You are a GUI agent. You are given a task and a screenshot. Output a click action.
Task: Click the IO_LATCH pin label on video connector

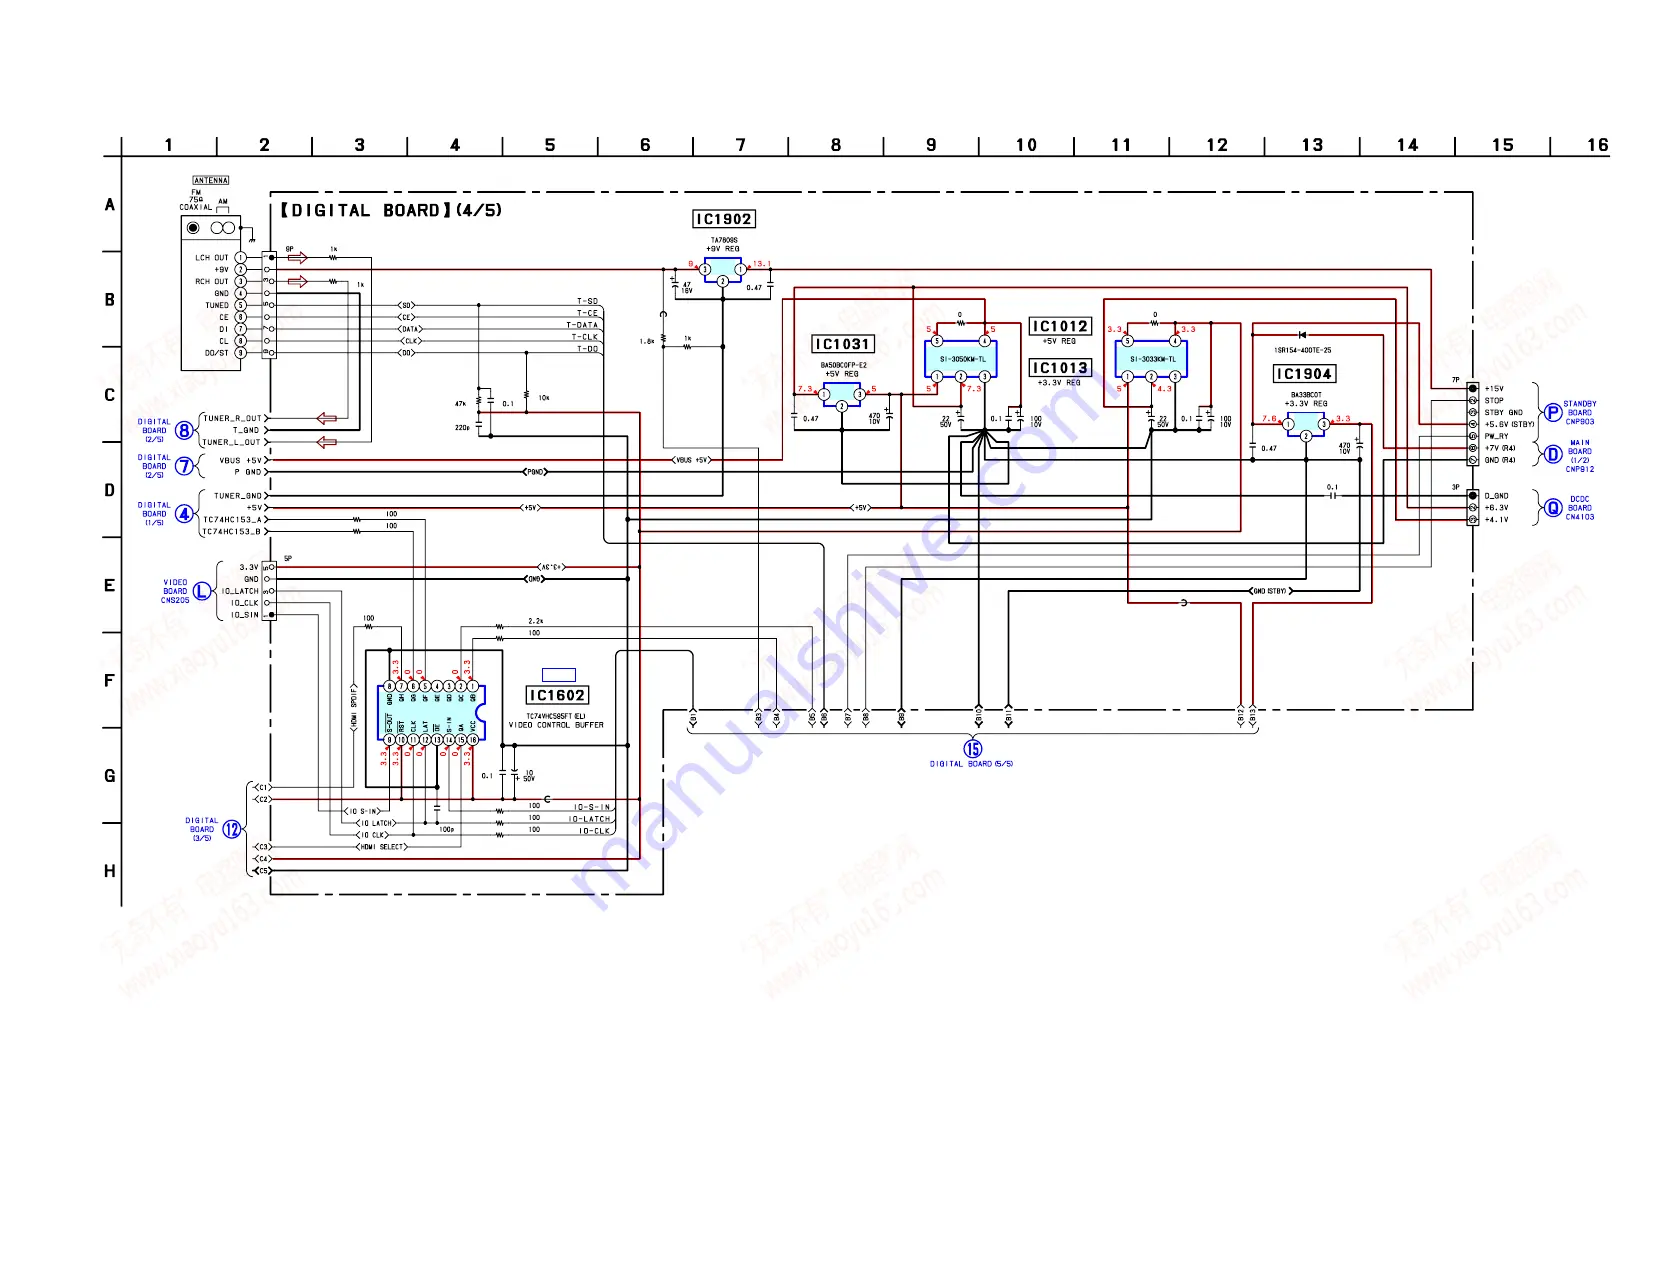(240, 591)
